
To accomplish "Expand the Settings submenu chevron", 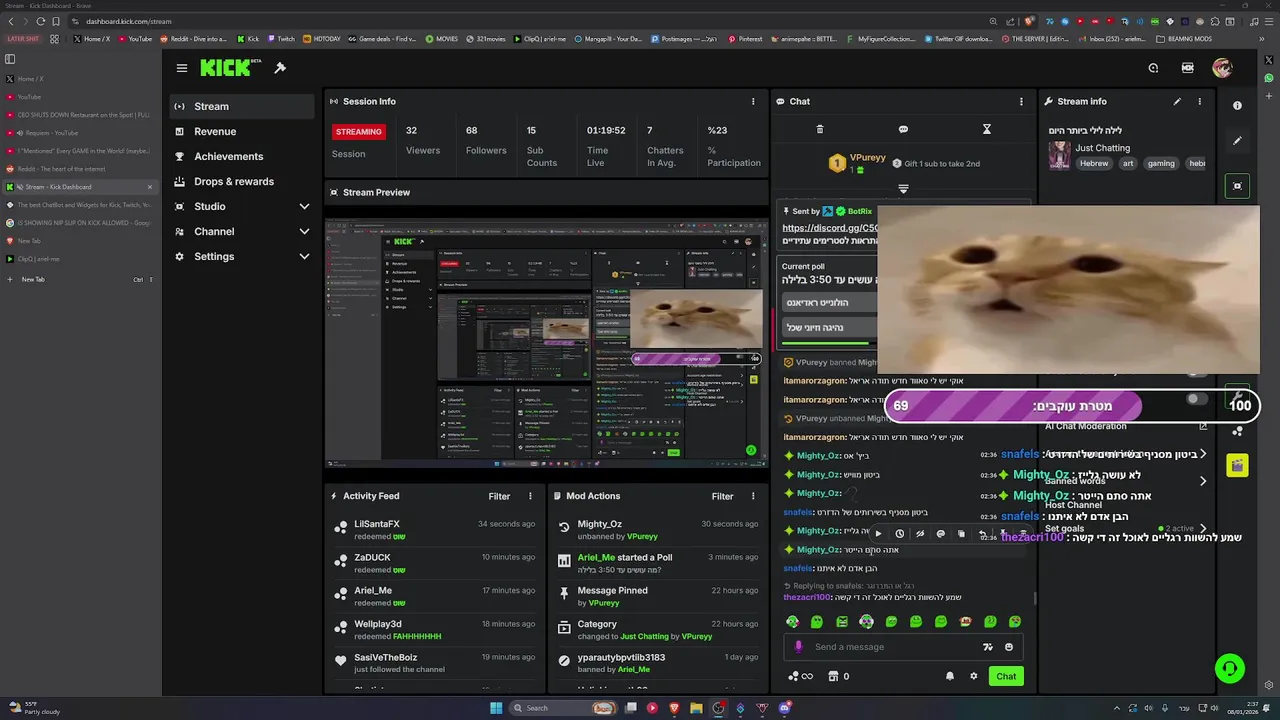I will coord(304,256).
